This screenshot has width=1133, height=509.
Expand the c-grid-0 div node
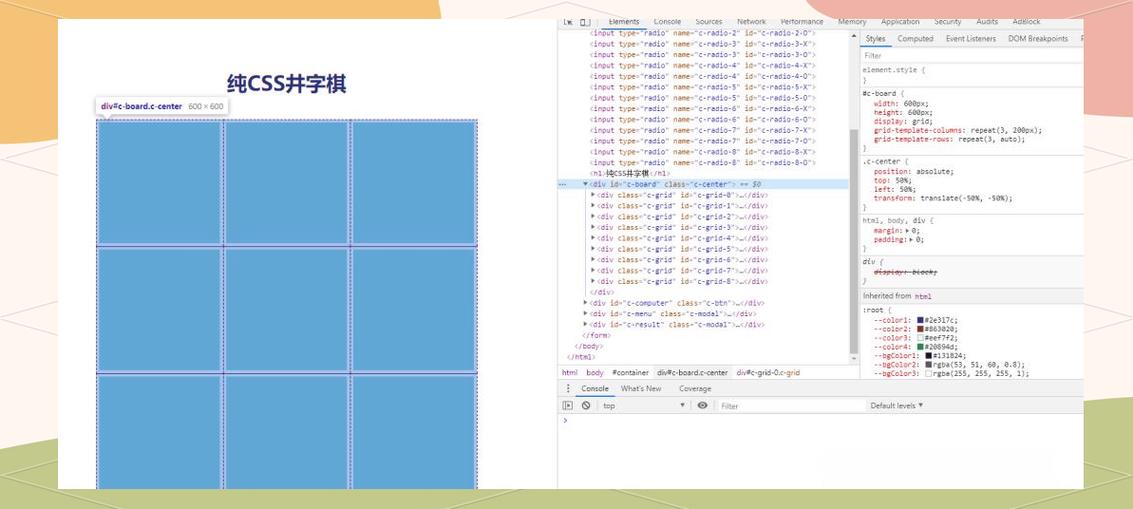593,194
